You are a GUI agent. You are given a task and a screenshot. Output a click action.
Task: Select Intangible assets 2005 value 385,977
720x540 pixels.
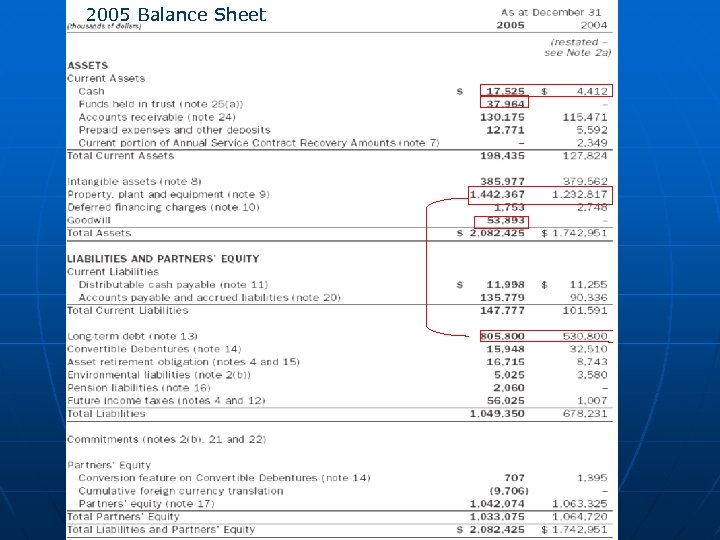(x=502, y=181)
